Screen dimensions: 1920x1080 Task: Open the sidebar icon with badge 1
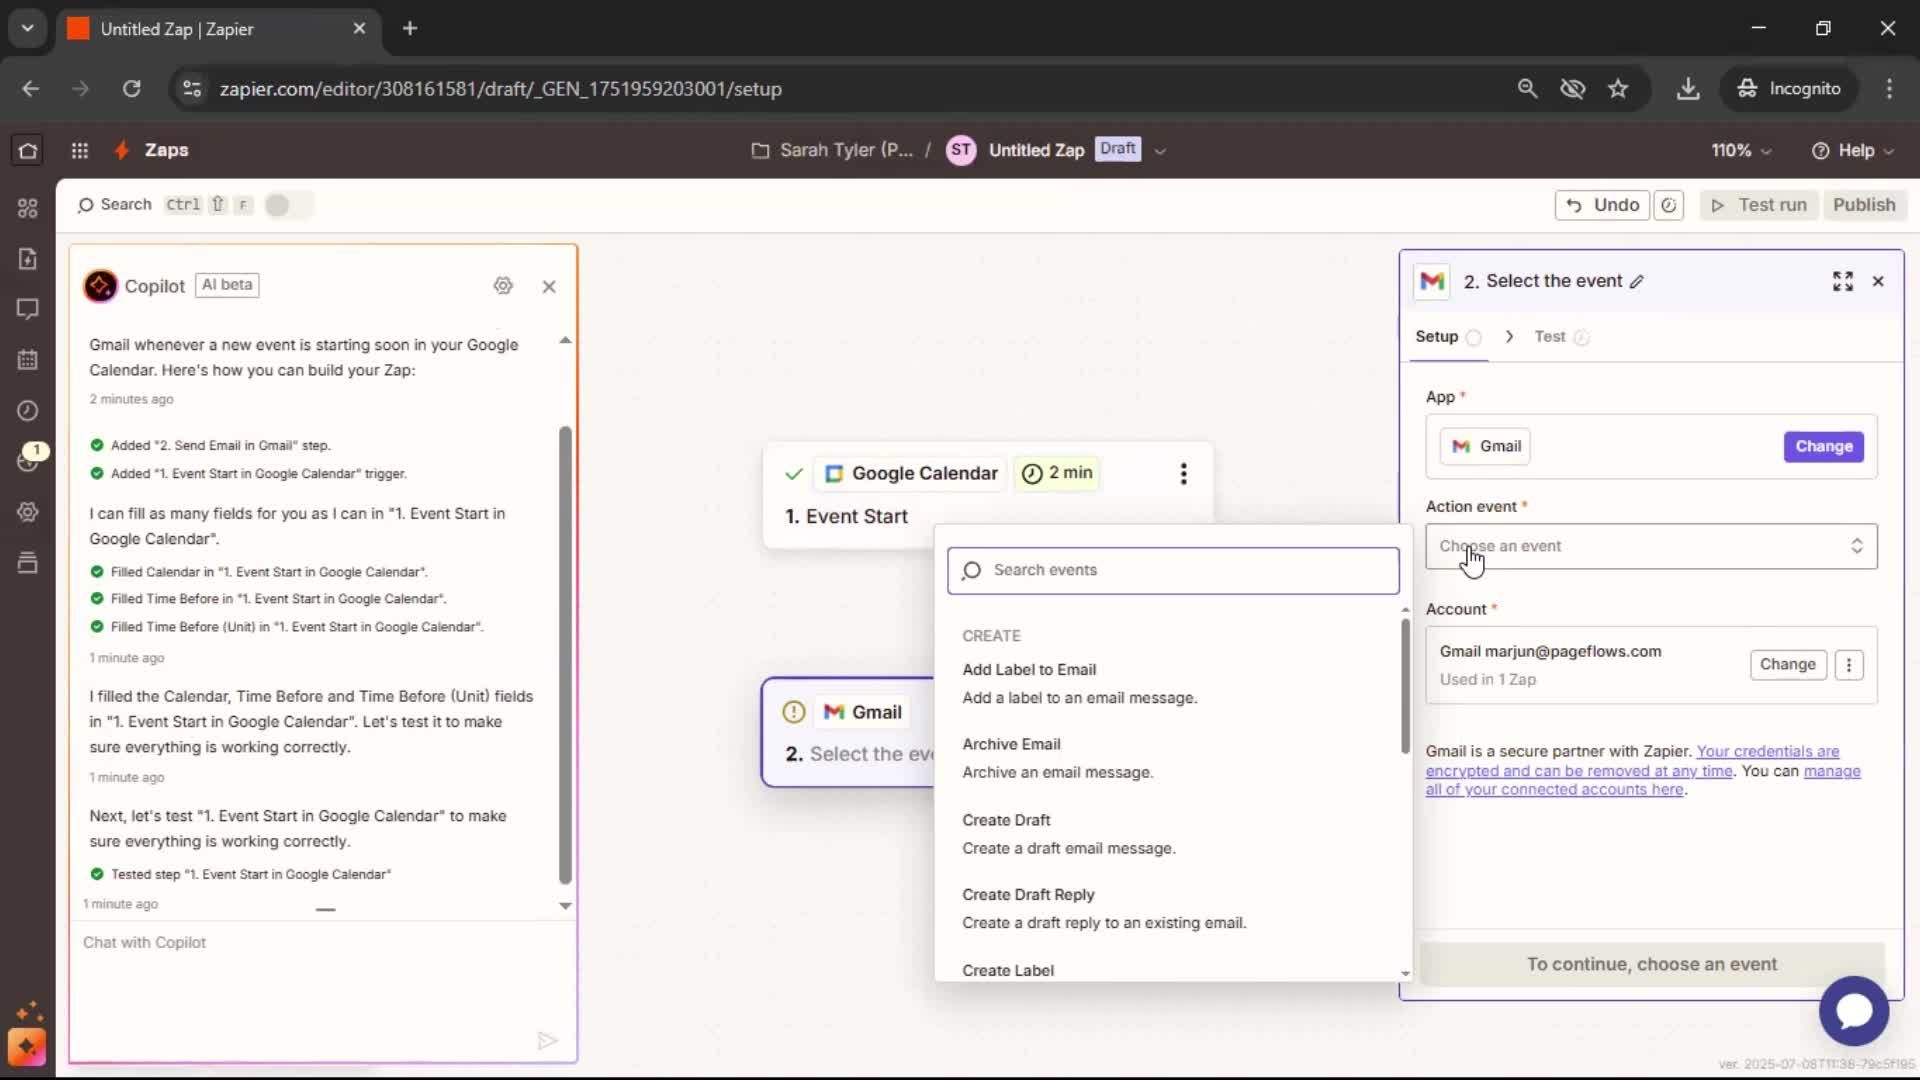pyautogui.click(x=30, y=458)
